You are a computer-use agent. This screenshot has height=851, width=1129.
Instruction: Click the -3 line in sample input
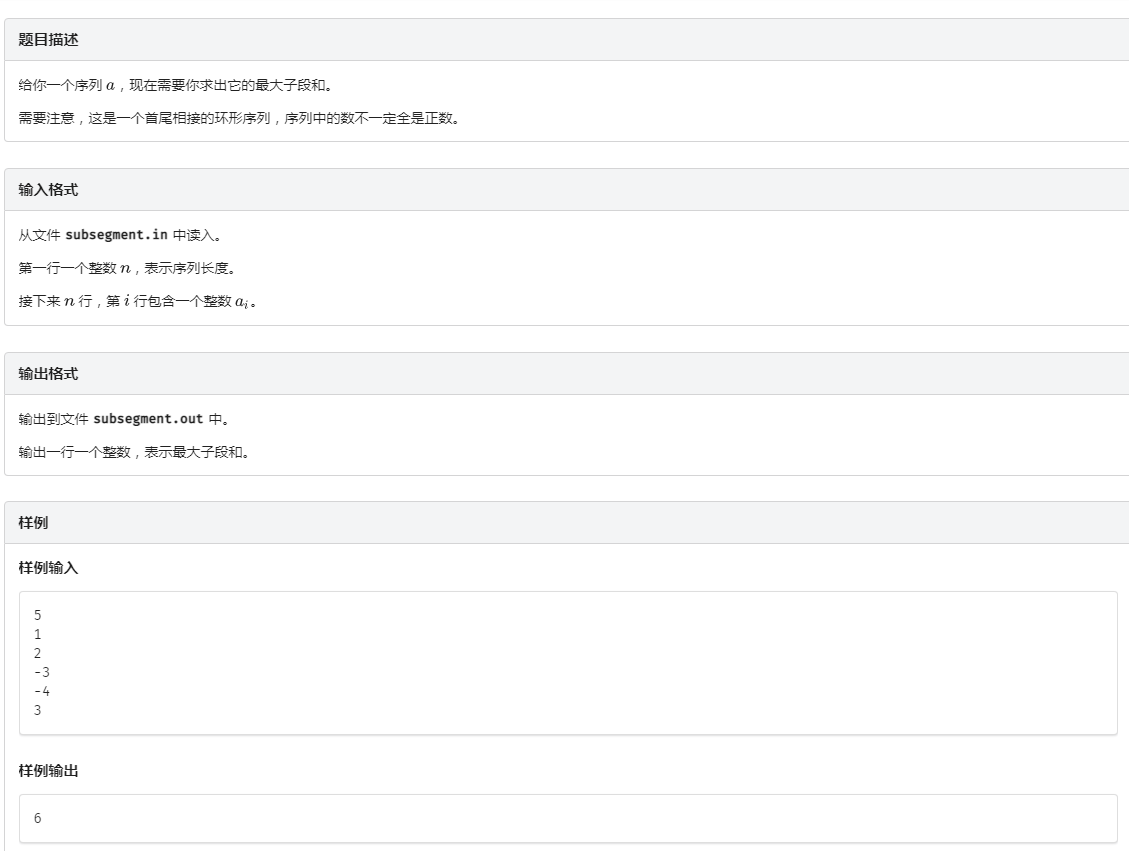[x=42, y=673]
